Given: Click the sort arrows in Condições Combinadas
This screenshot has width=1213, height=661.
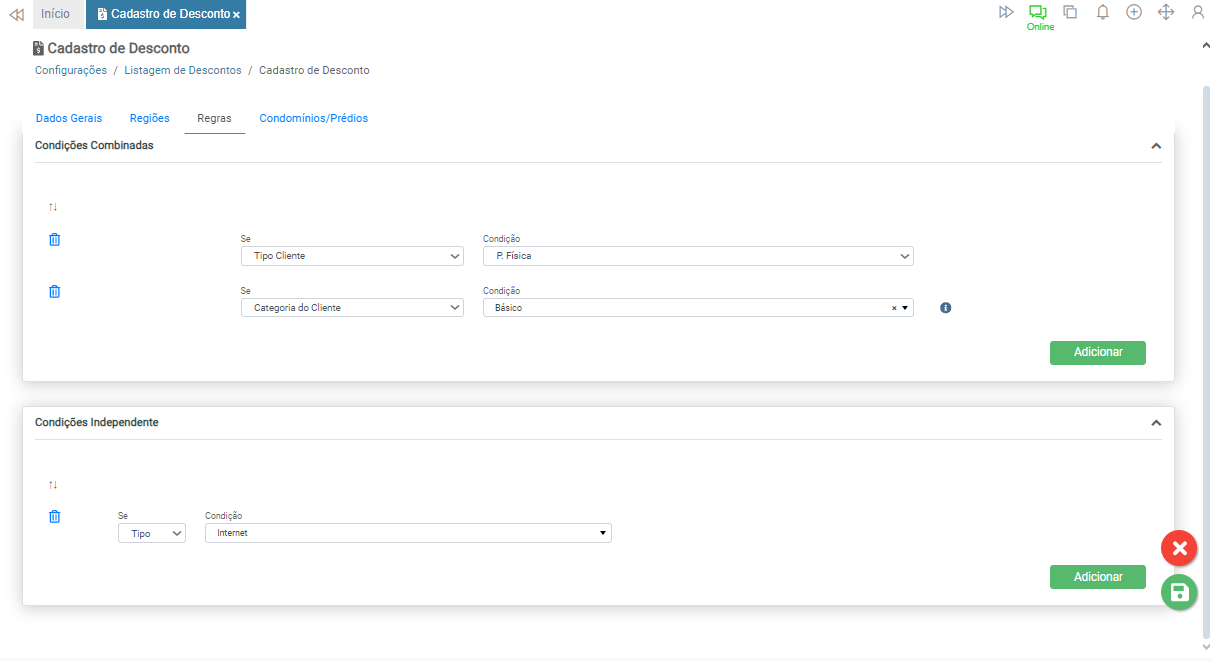Looking at the screenshot, I should point(53,207).
